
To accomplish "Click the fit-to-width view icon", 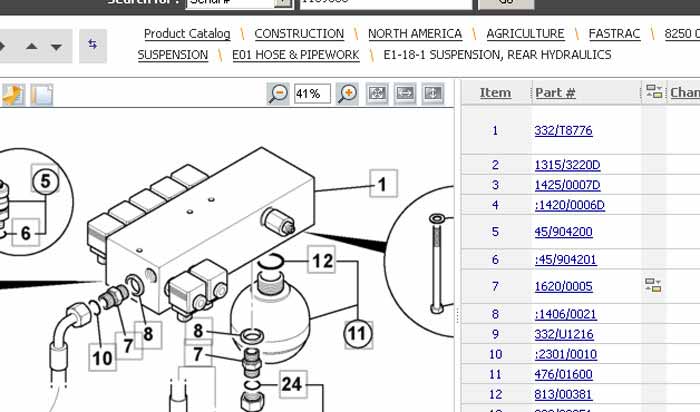I will tap(405, 94).
